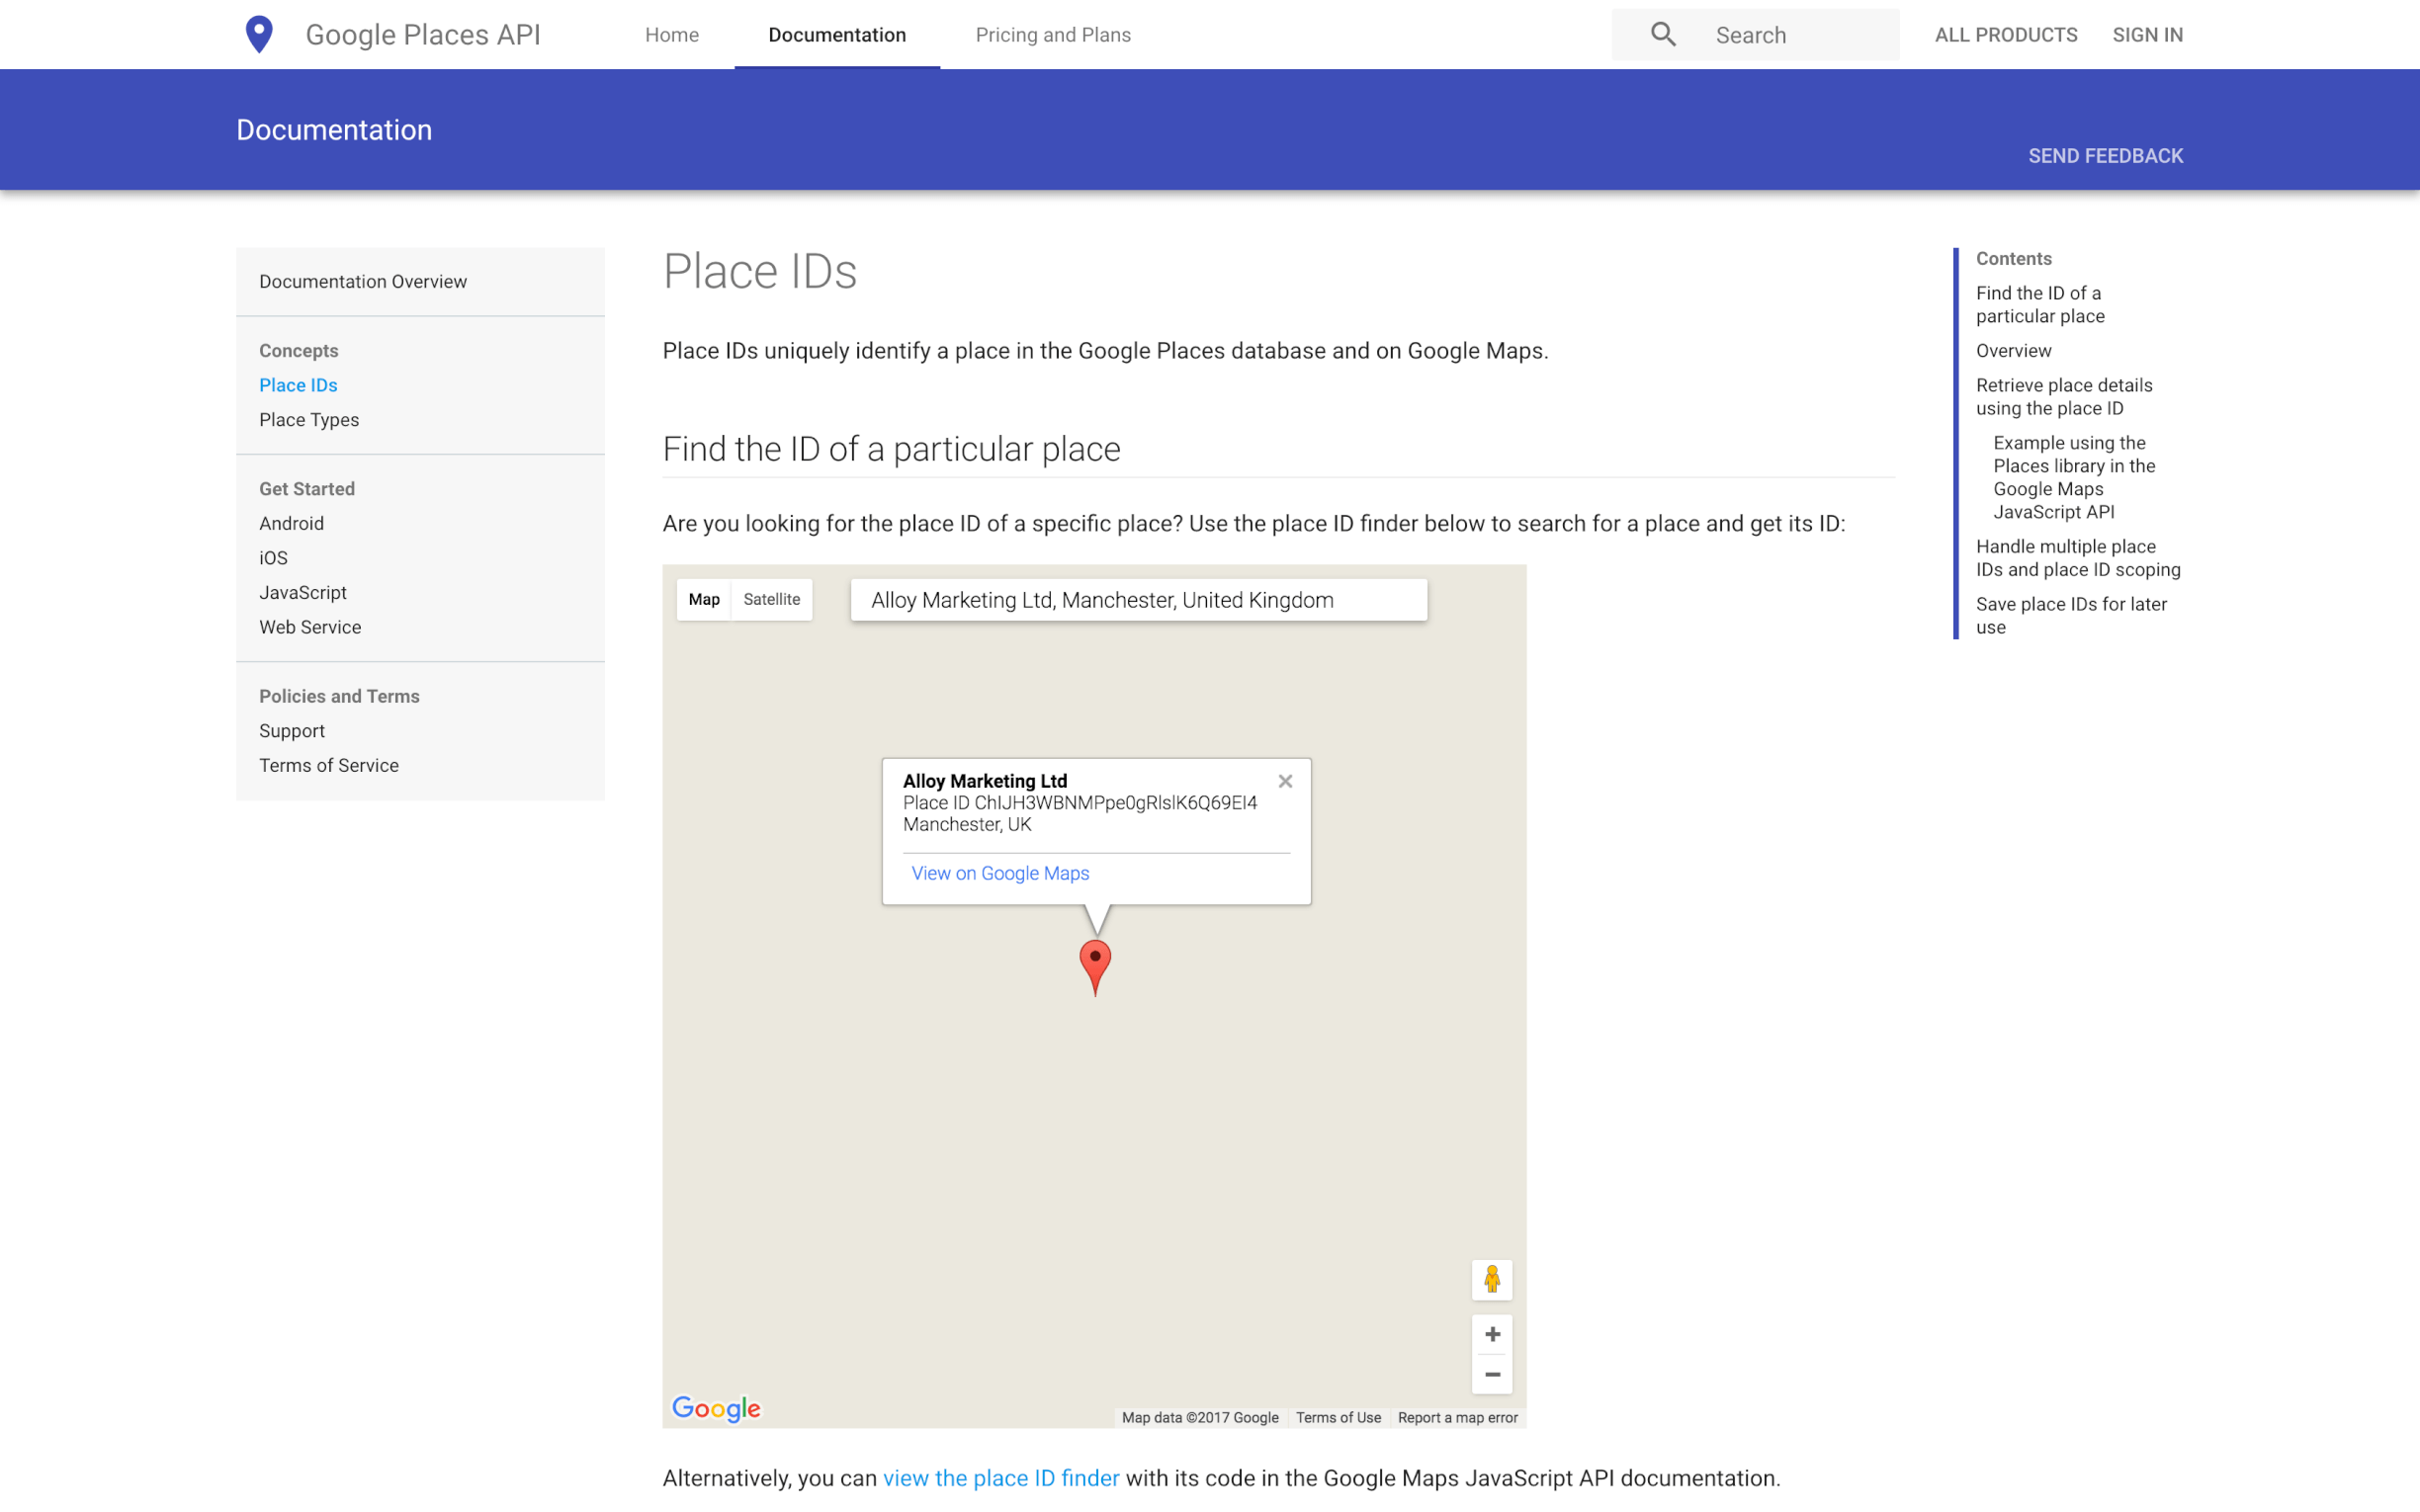Open Support page in sidebar
This screenshot has height=1512, width=2420.
292,731
